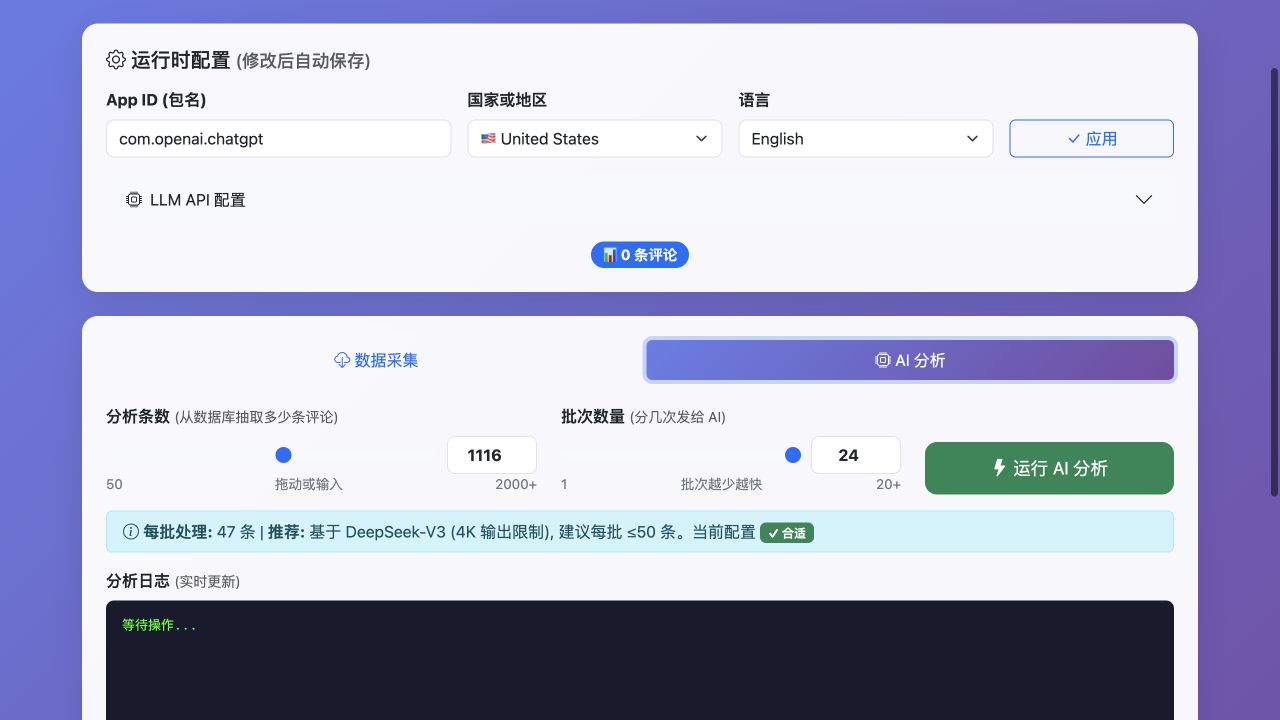Click the chart icon in 0 条评论 badge
This screenshot has width=1280, height=720.
tap(610, 255)
